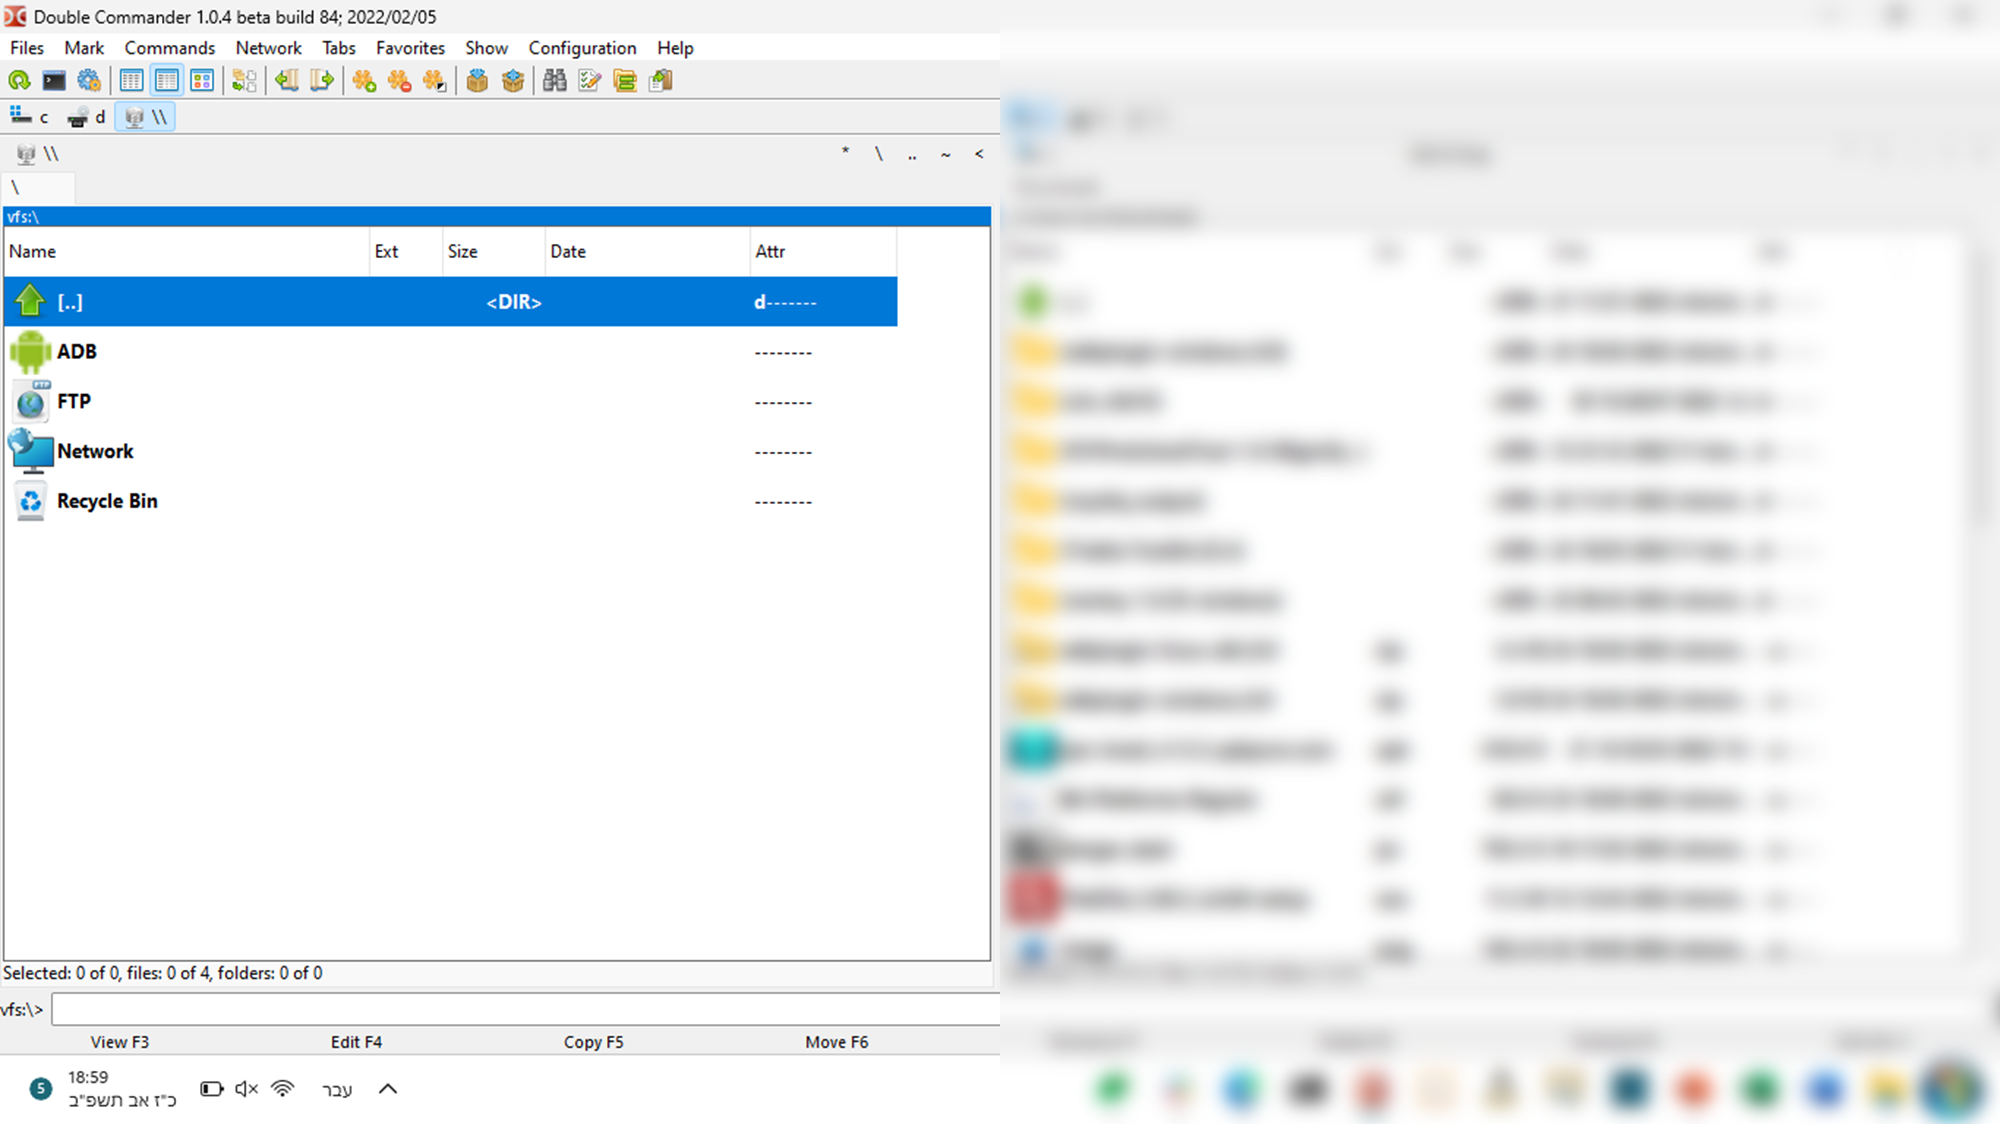Open the Wi-Fi tray icon

(283, 1089)
